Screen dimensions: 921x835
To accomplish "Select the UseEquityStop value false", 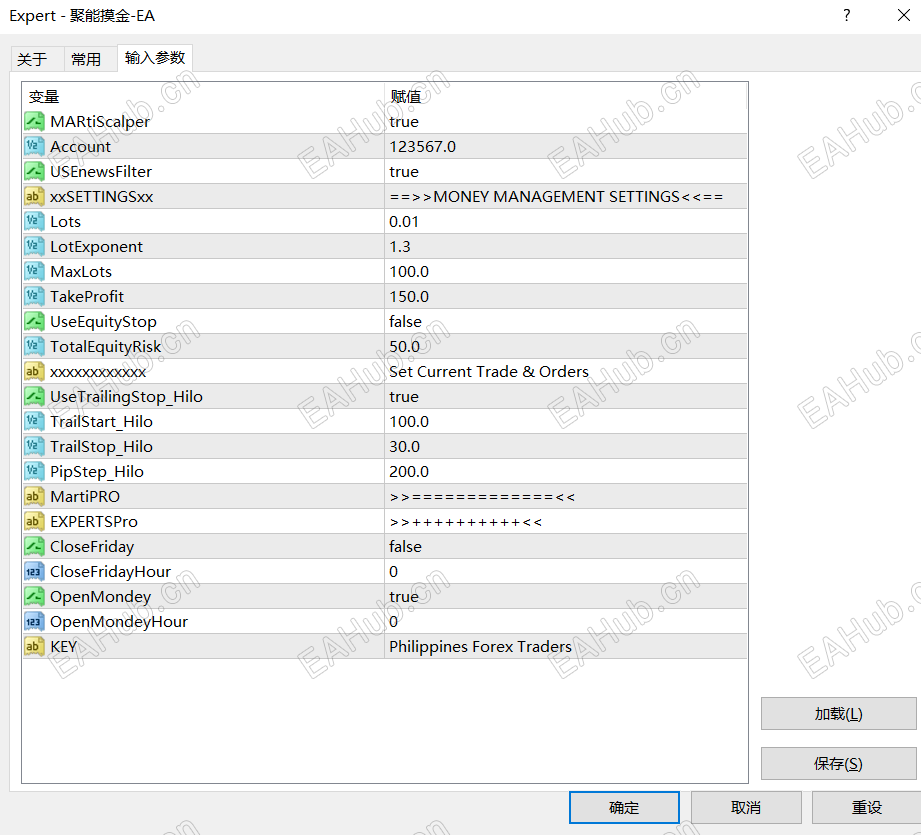I will click(405, 322).
